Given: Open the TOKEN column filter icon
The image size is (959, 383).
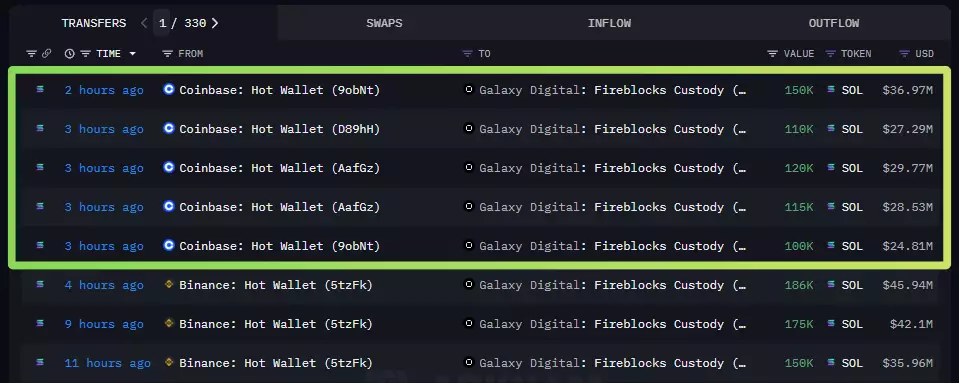Looking at the screenshot, I should [831, 54].
